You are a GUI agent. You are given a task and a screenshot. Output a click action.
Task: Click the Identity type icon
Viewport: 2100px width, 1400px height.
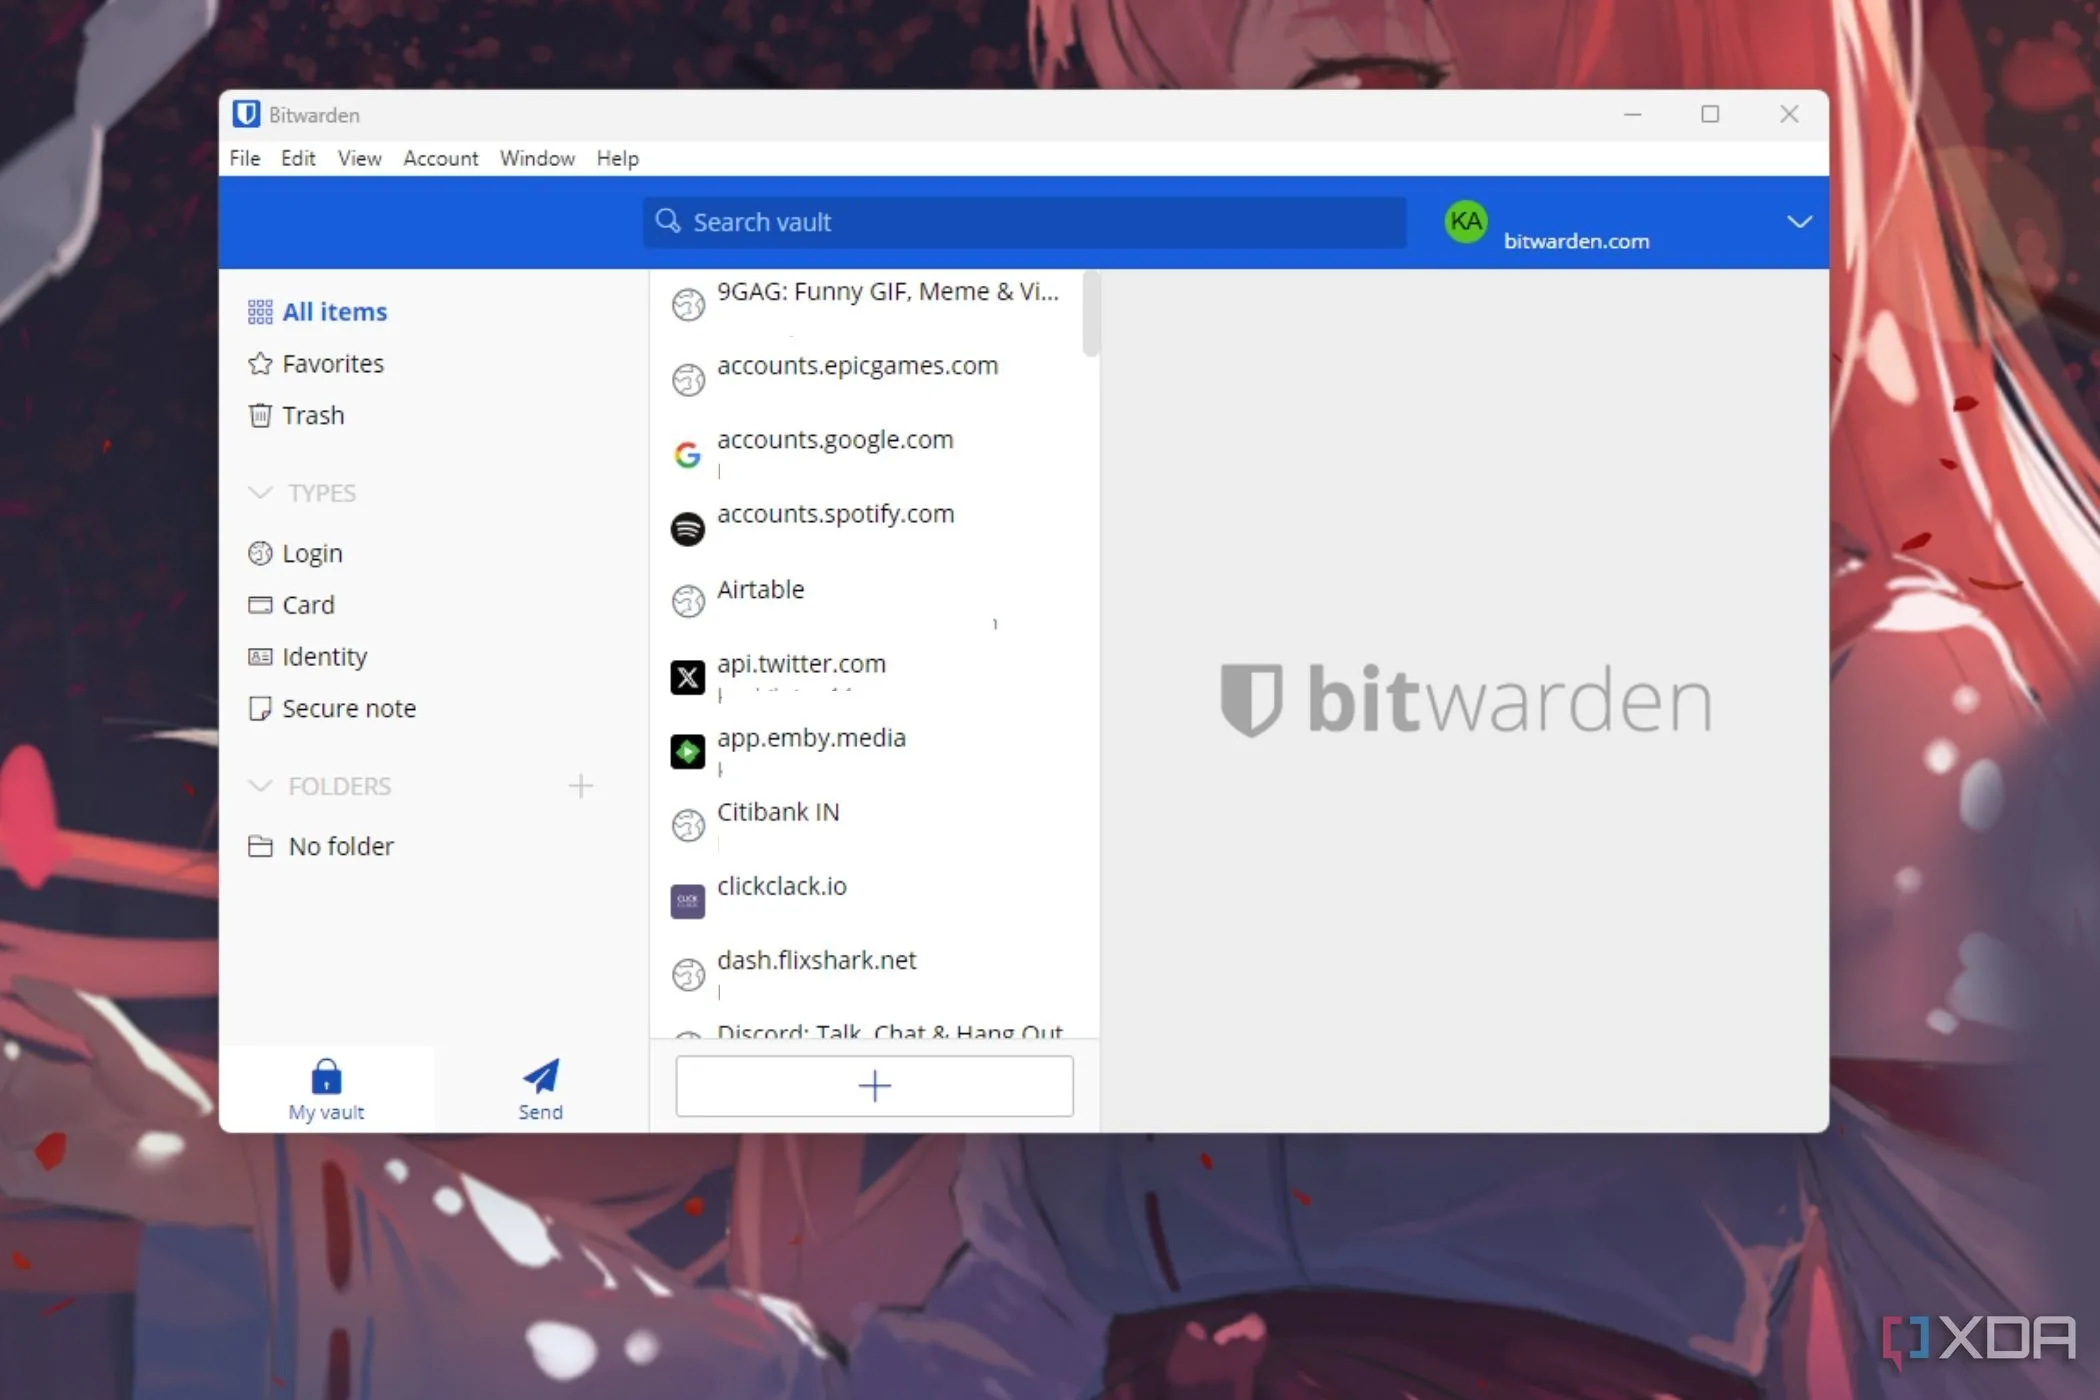pyautogui.click(x=261, y=657)
